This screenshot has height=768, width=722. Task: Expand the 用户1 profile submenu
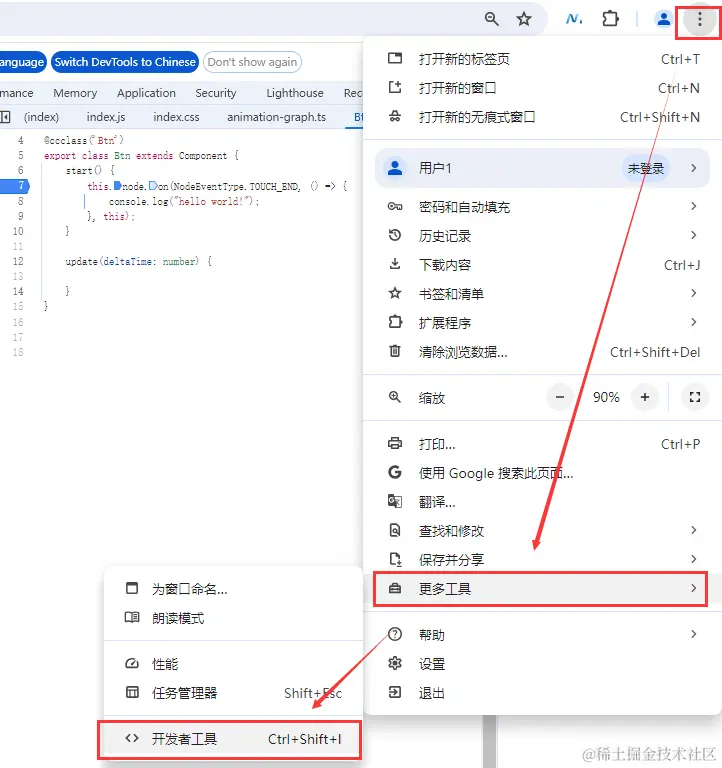694,168
